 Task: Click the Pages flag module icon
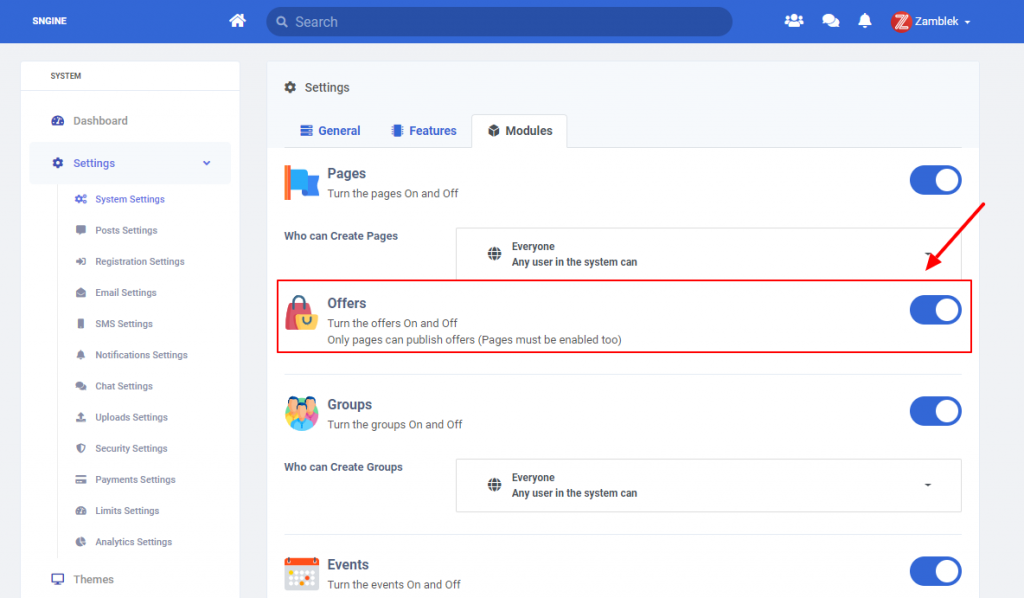click(301, 182)
